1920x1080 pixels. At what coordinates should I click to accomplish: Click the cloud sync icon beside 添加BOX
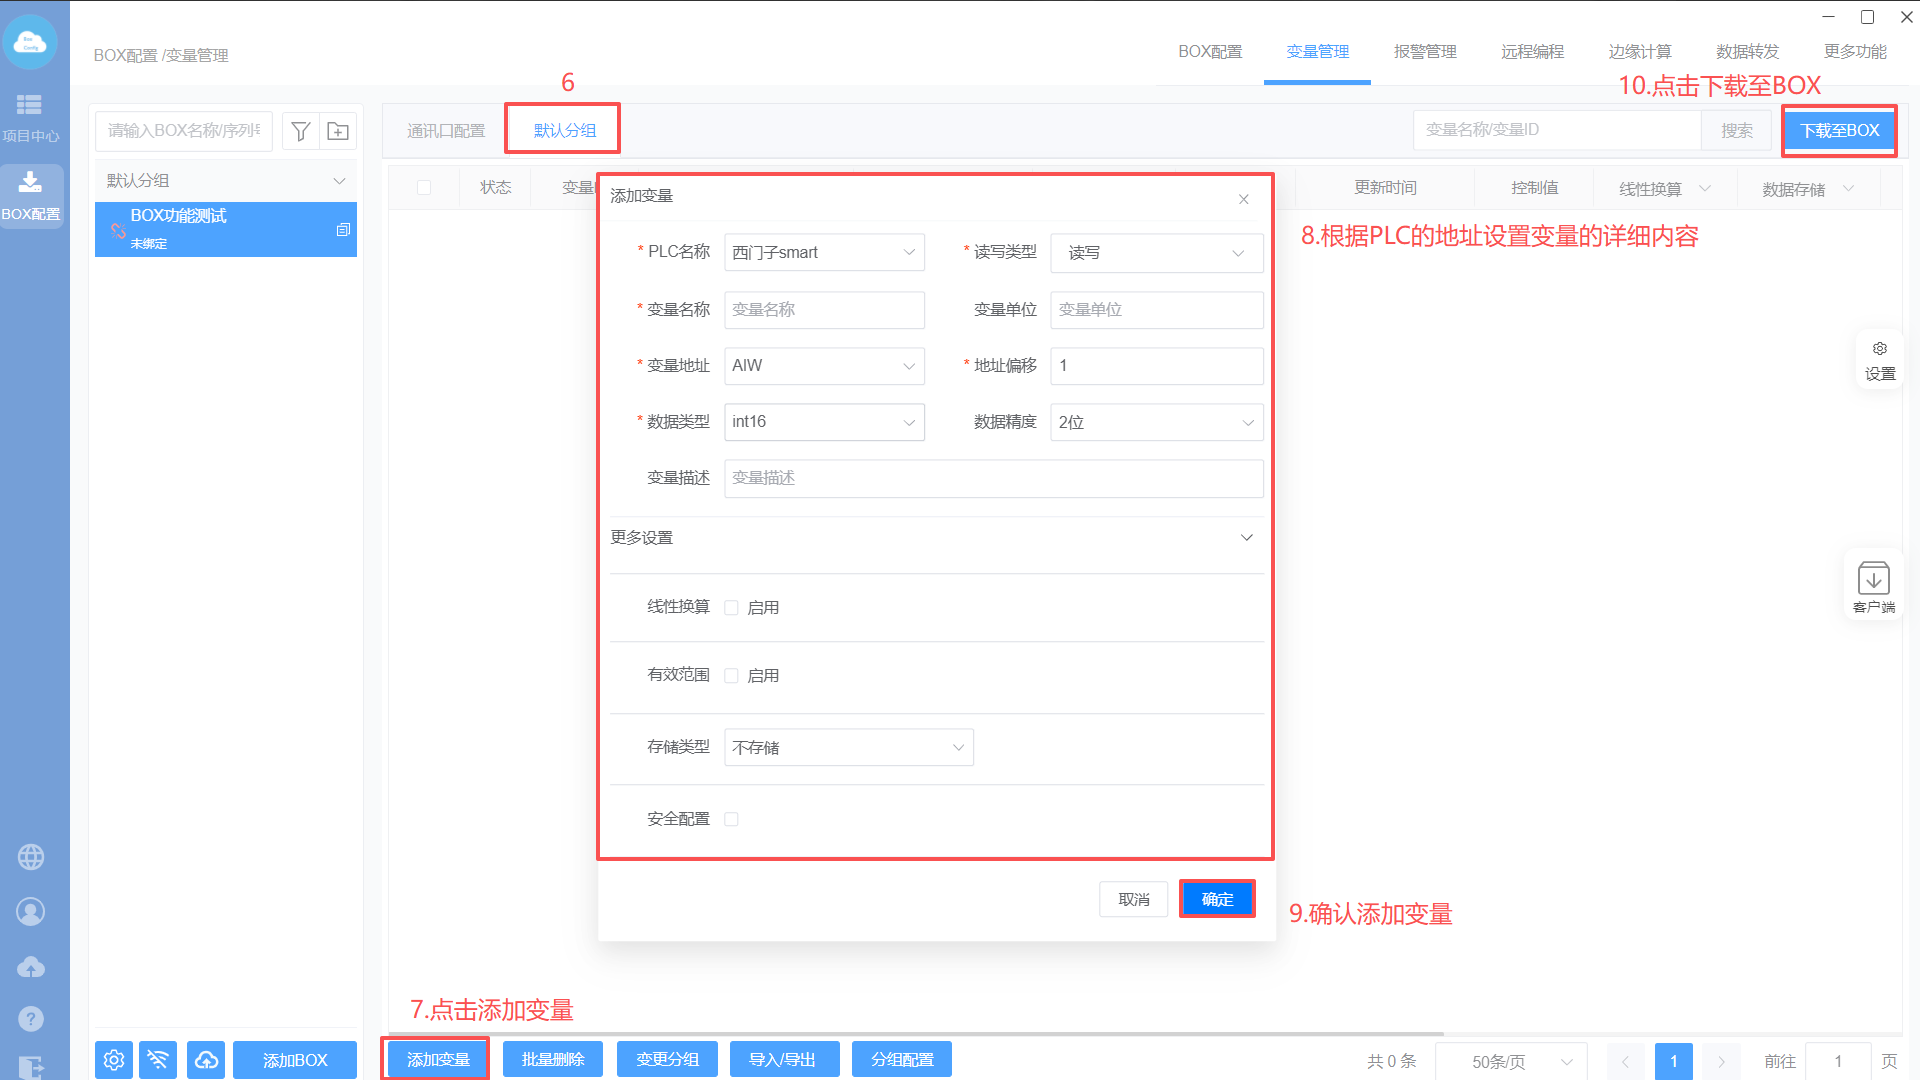(x=206, y=1060)
